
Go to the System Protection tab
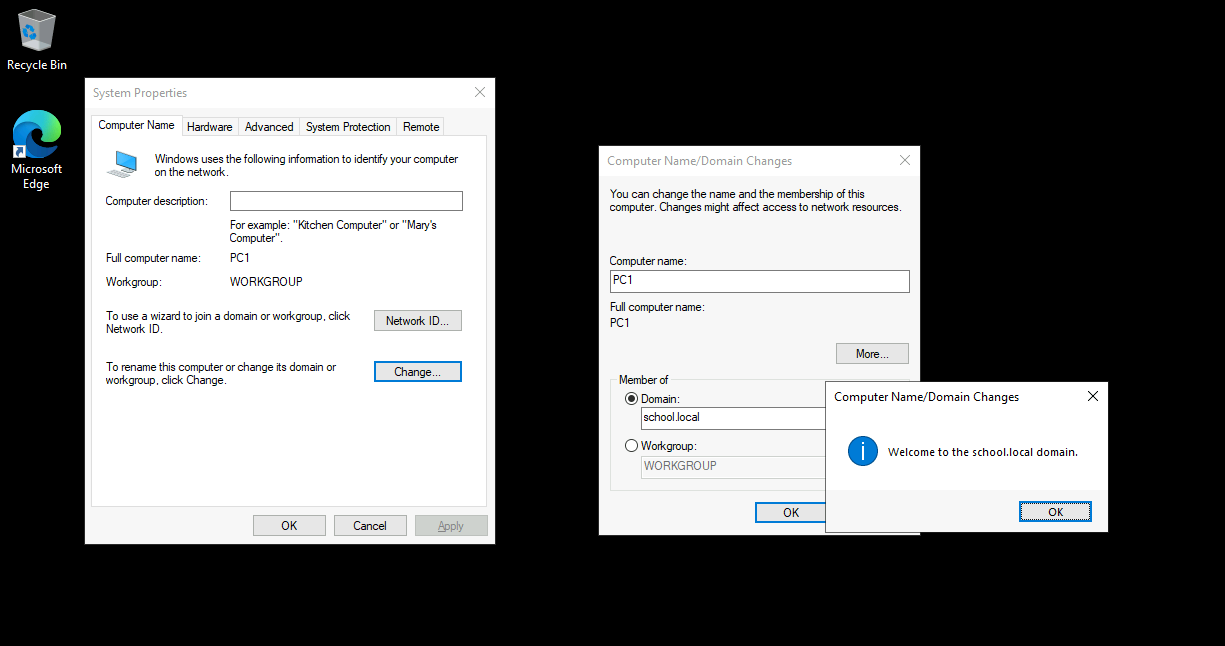[348, 127]
